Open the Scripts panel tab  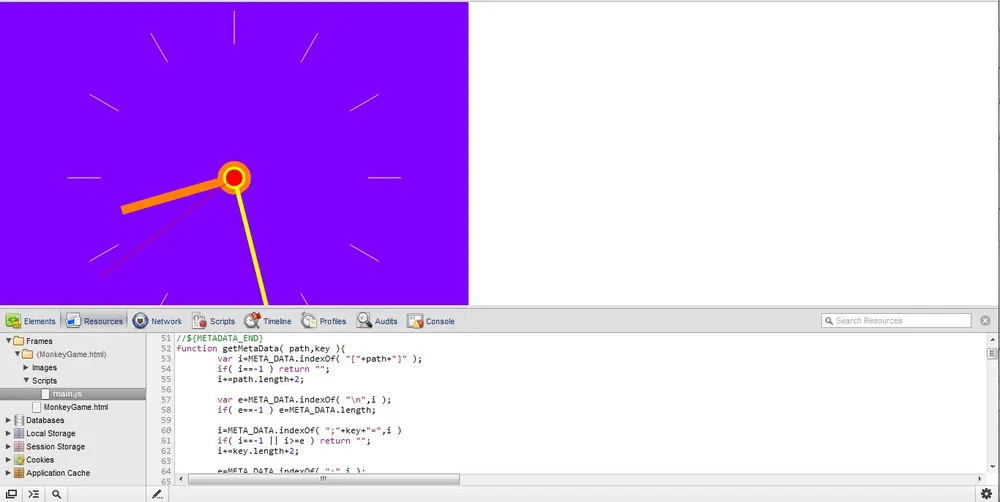point(214,321)
